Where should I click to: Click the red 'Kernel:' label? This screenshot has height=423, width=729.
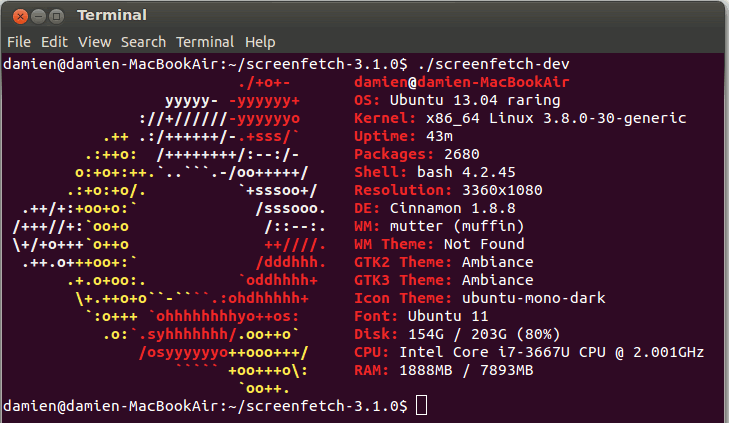(385, 119)
